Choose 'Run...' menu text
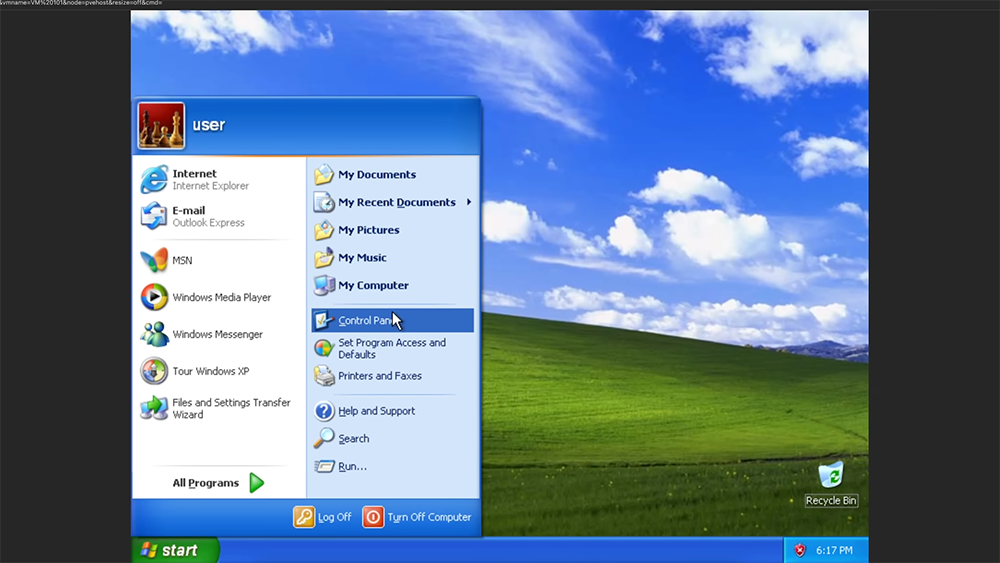Image resolution: width=1000 pixels, height=563 pixels. click(352, 467)
